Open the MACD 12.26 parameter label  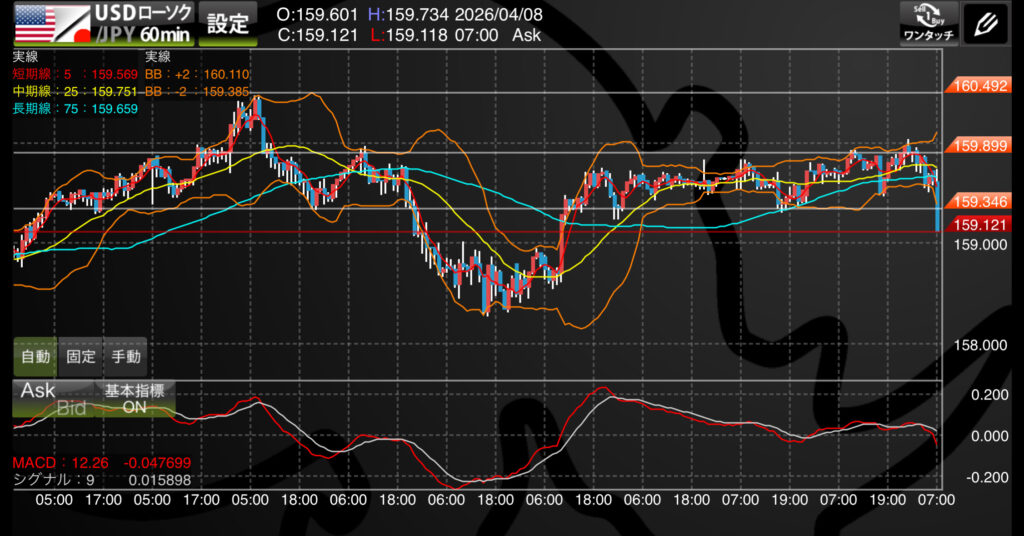(57, 463)
